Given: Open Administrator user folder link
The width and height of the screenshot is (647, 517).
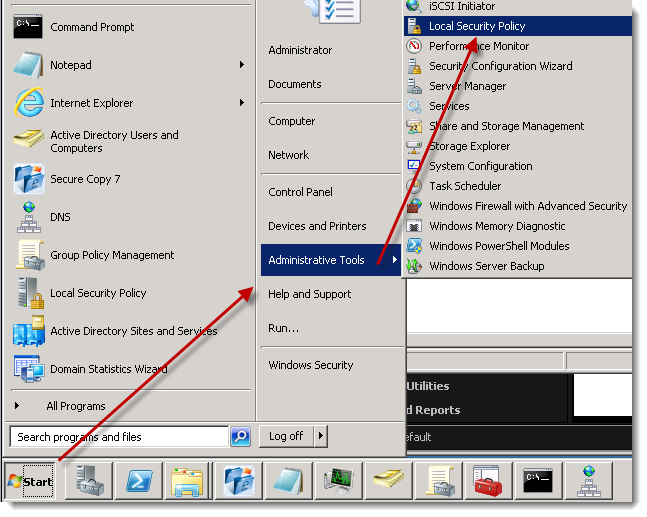Looking at the screenshot, I should 300,50.
